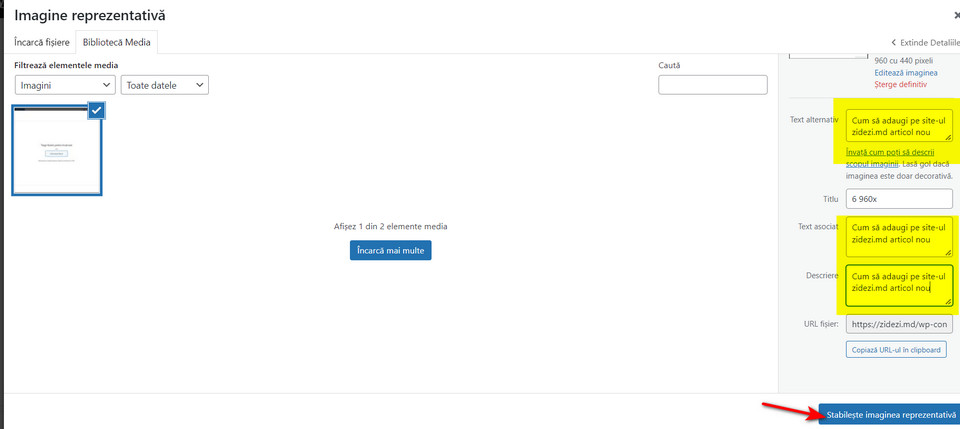This screenshot has height=429, width=960.
Task: Select the URL fișier field
Action: click(x=898, y=324)
